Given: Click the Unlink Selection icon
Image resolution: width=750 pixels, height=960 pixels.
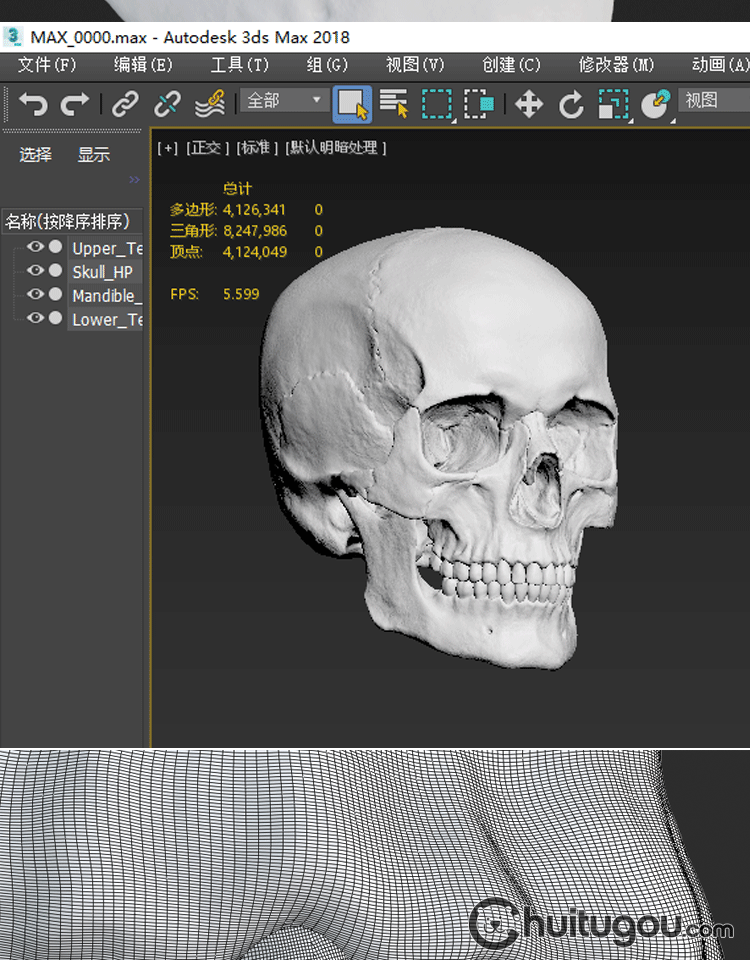Looking at the screenshot, I should 167,104.
